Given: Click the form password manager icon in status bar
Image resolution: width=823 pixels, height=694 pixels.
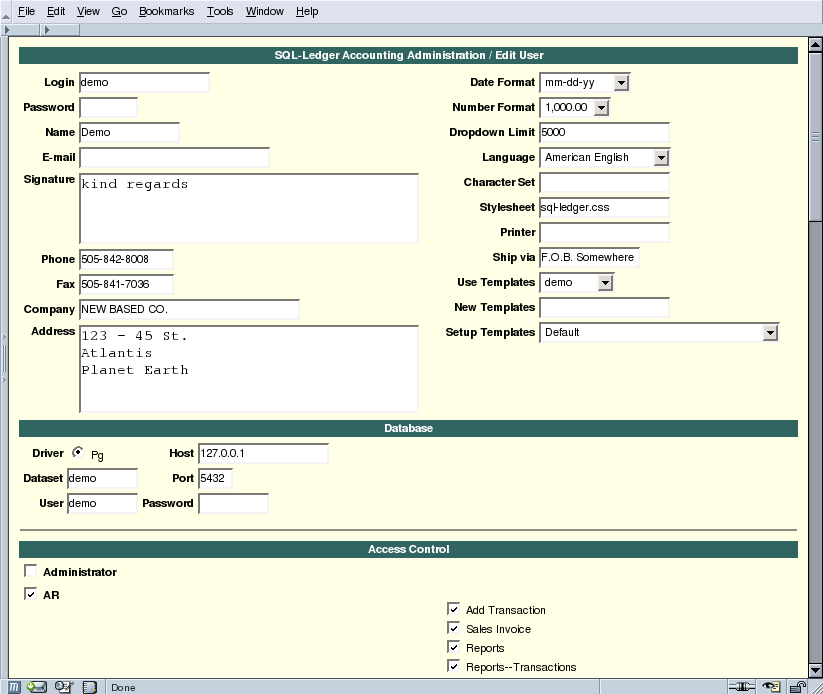Looking at the screenshot, I should [63, 687].
